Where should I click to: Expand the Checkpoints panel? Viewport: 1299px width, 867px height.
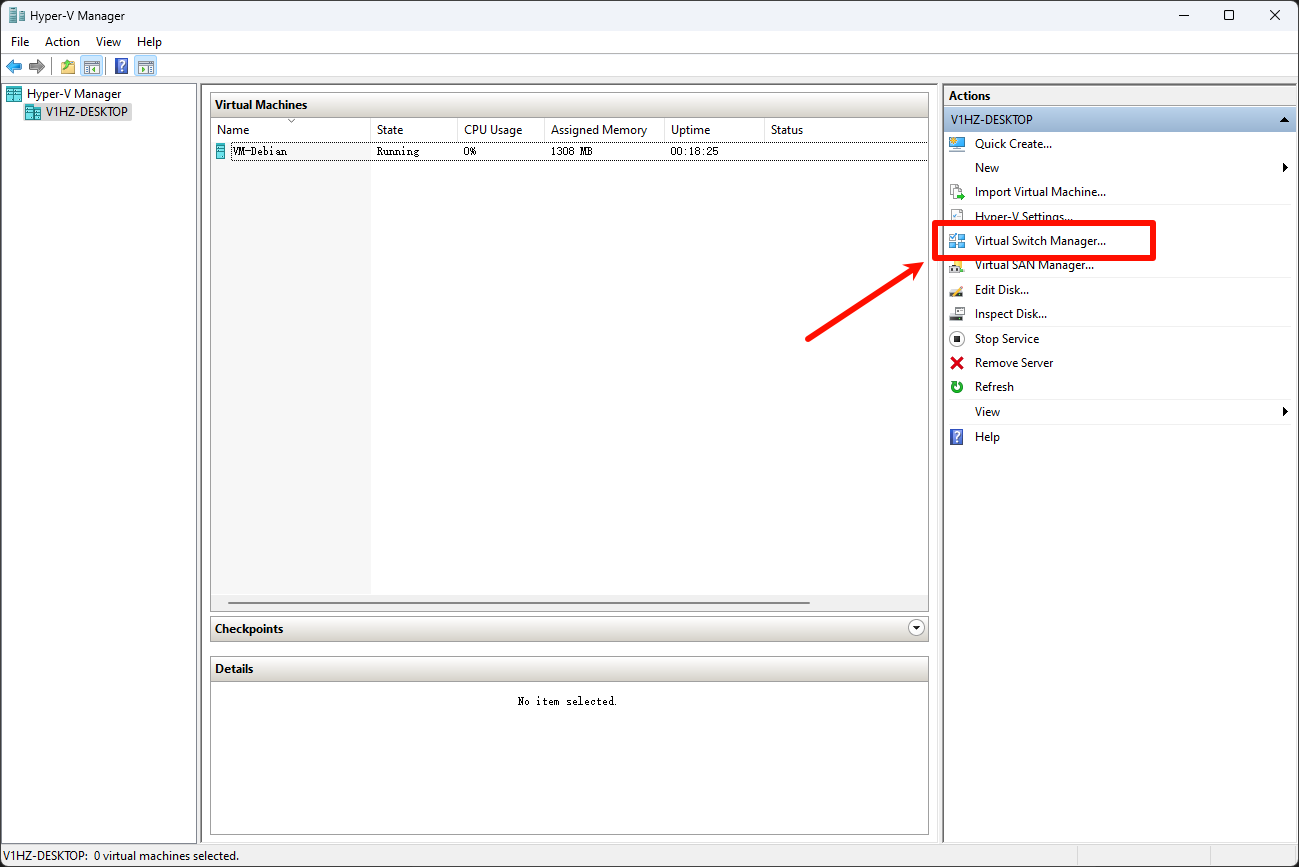pos(916,628)
